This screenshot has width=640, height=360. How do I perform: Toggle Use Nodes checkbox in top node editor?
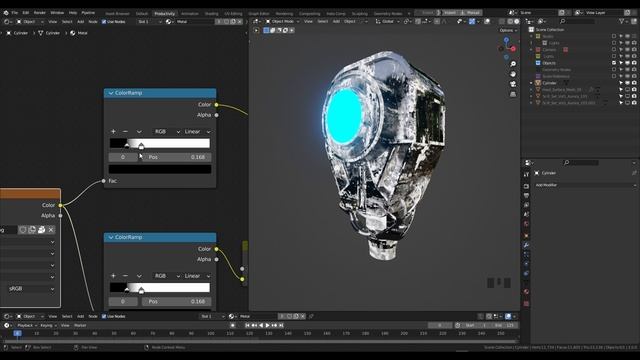pos(104,22)
